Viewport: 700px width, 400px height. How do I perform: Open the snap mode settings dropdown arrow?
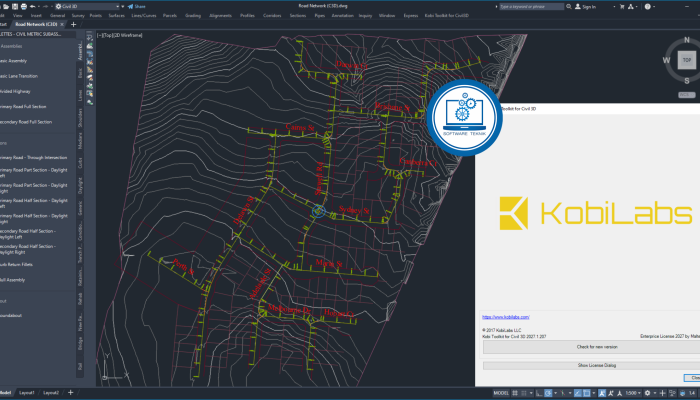pyautogui.click(x=531, y=393)
